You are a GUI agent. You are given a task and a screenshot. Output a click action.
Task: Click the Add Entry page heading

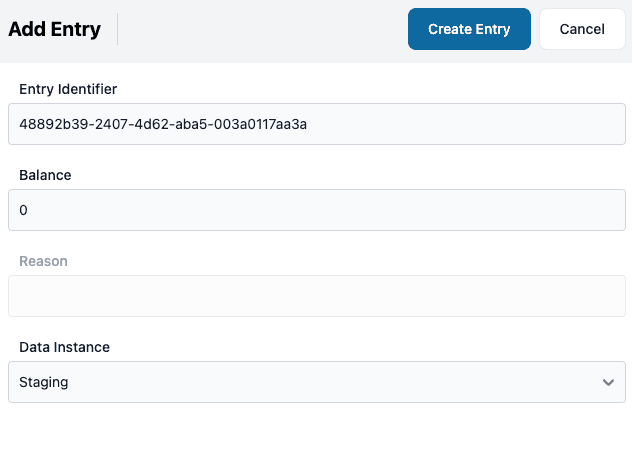click(54, 29)
